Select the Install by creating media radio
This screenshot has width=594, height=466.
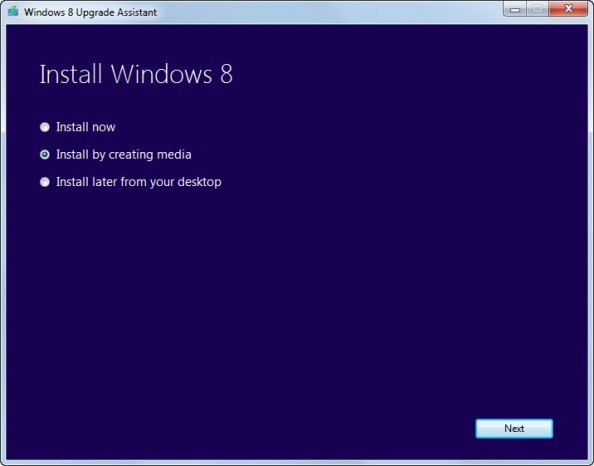[x=45, y=154]
